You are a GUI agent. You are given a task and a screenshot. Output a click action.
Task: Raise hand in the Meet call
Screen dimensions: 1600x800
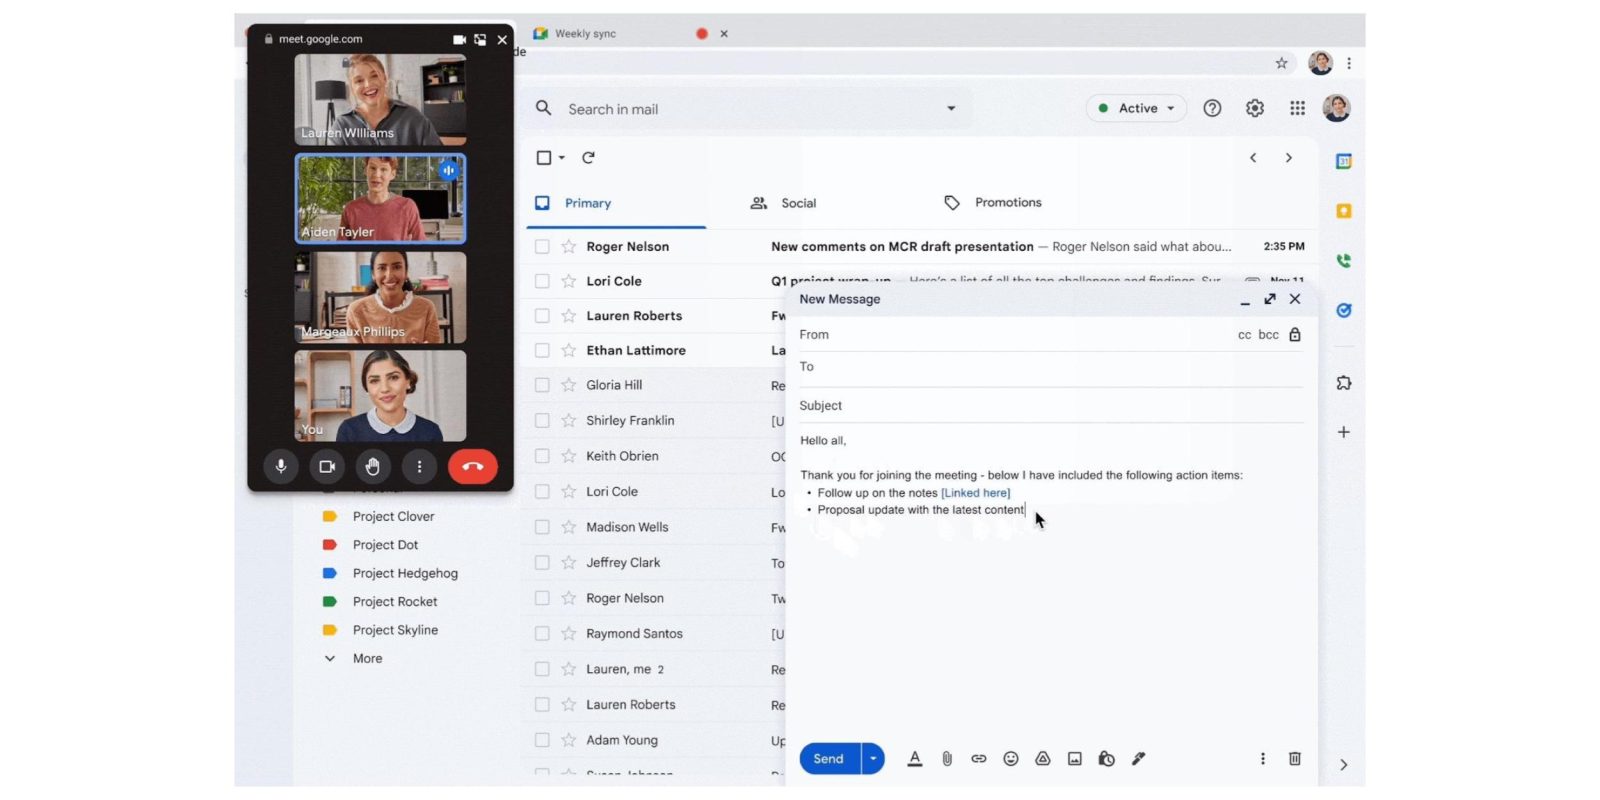[373, 467]
